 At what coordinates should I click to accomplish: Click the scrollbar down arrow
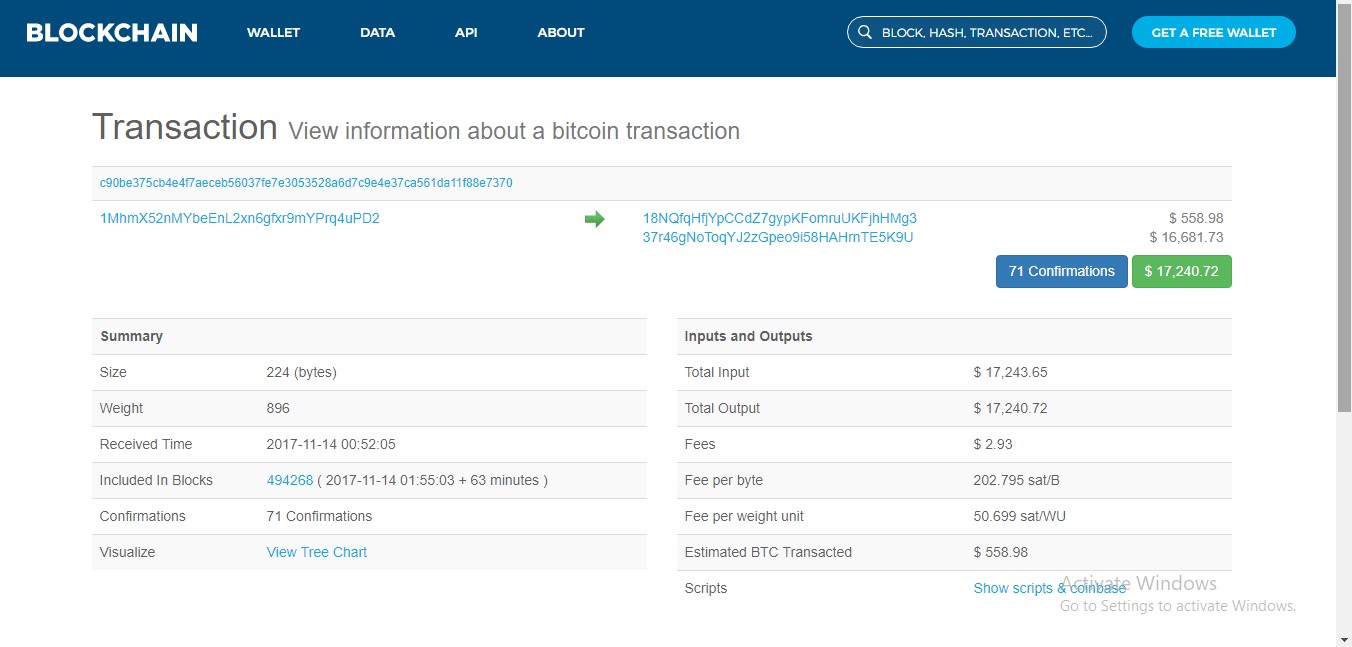(1344, 639)
